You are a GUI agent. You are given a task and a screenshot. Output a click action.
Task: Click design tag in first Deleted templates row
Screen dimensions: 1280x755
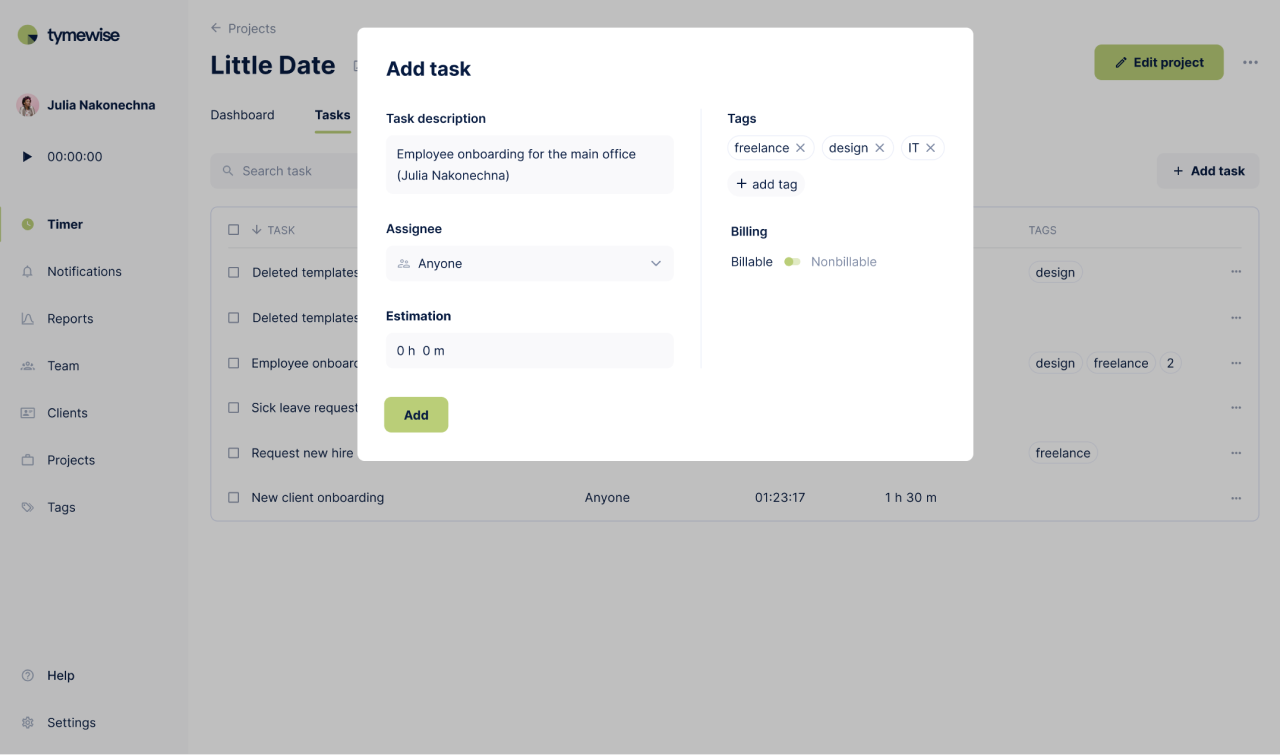[1055, 272]
